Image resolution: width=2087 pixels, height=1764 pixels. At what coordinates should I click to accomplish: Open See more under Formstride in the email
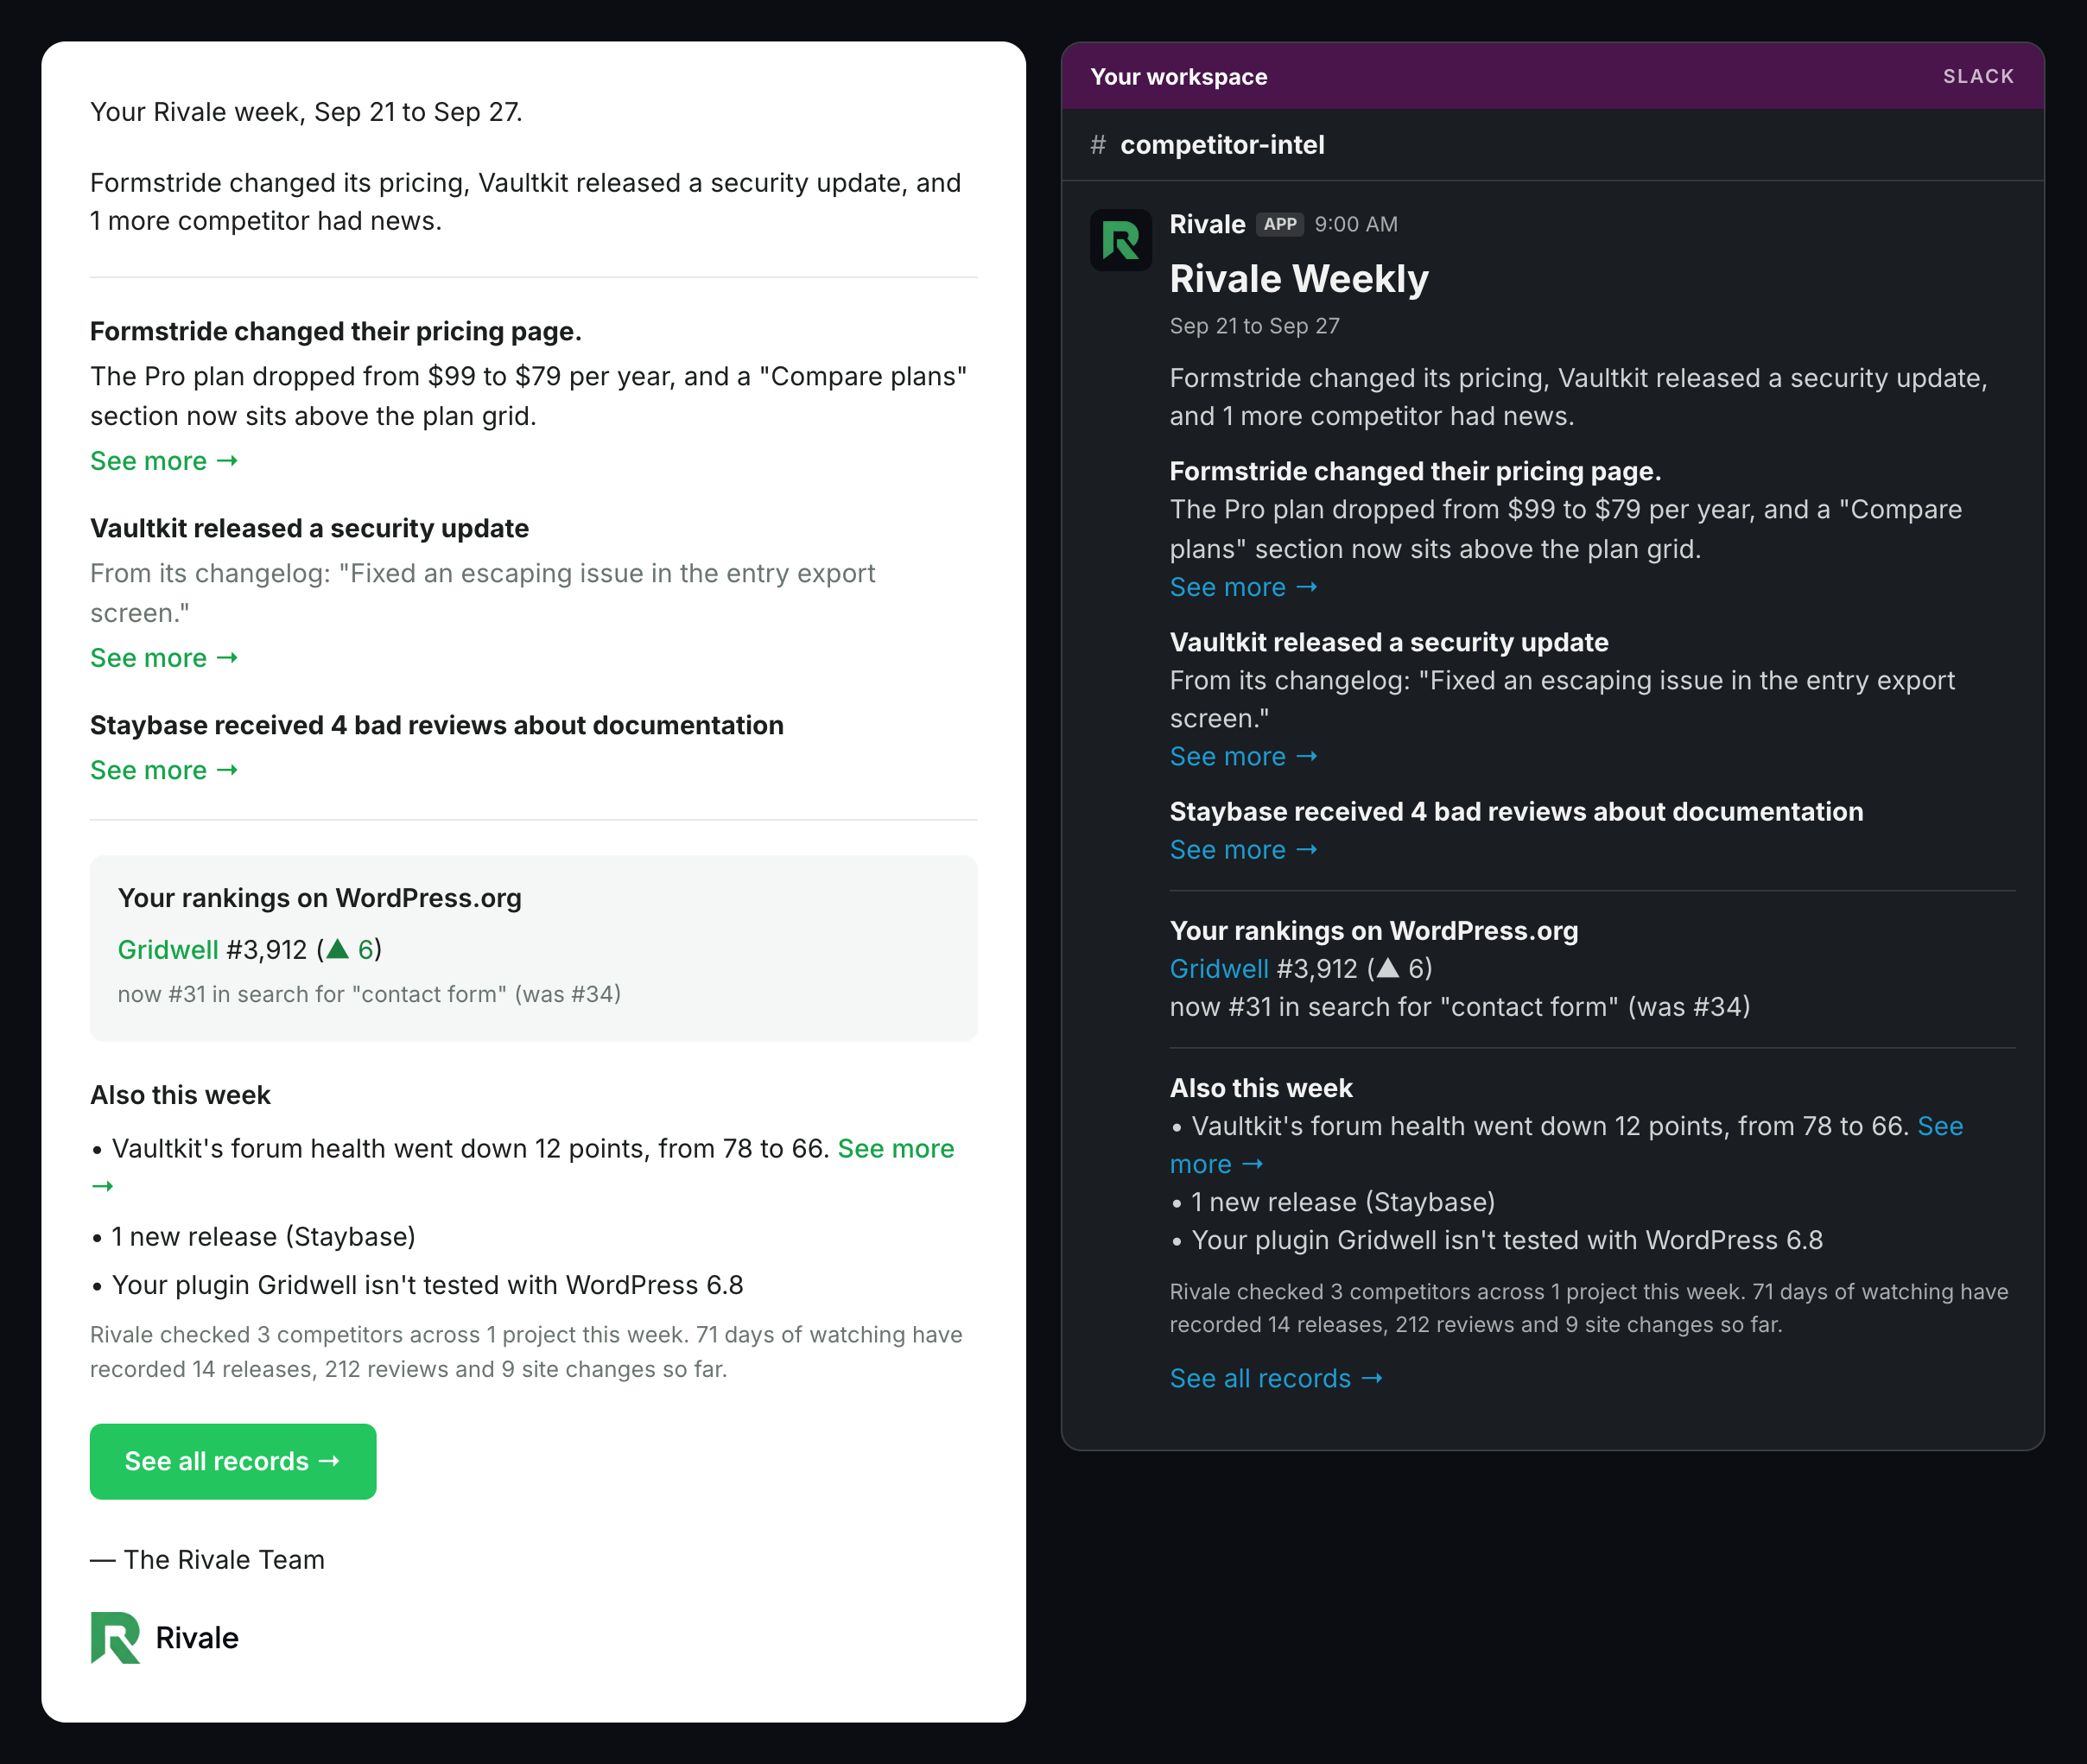click(164, 461)
